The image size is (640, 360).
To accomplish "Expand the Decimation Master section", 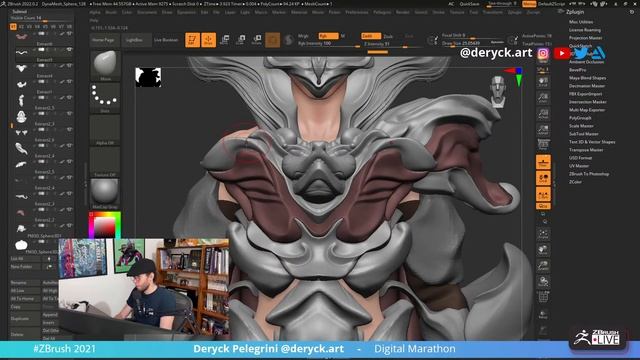I will tap(587, 86).
